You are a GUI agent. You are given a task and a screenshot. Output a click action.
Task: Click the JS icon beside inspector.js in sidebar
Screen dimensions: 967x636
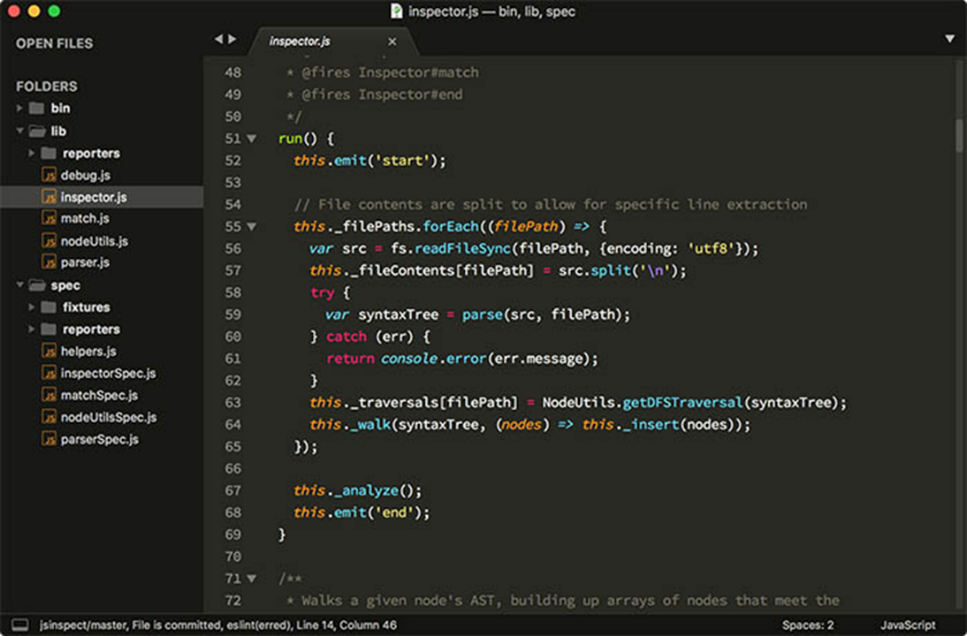click(49, 197)
